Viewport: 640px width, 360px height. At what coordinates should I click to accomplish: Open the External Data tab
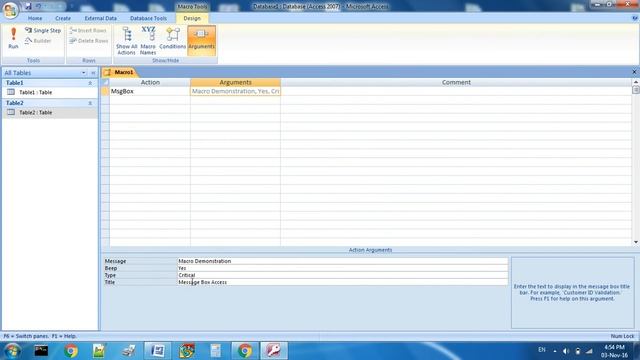[100, 18]
